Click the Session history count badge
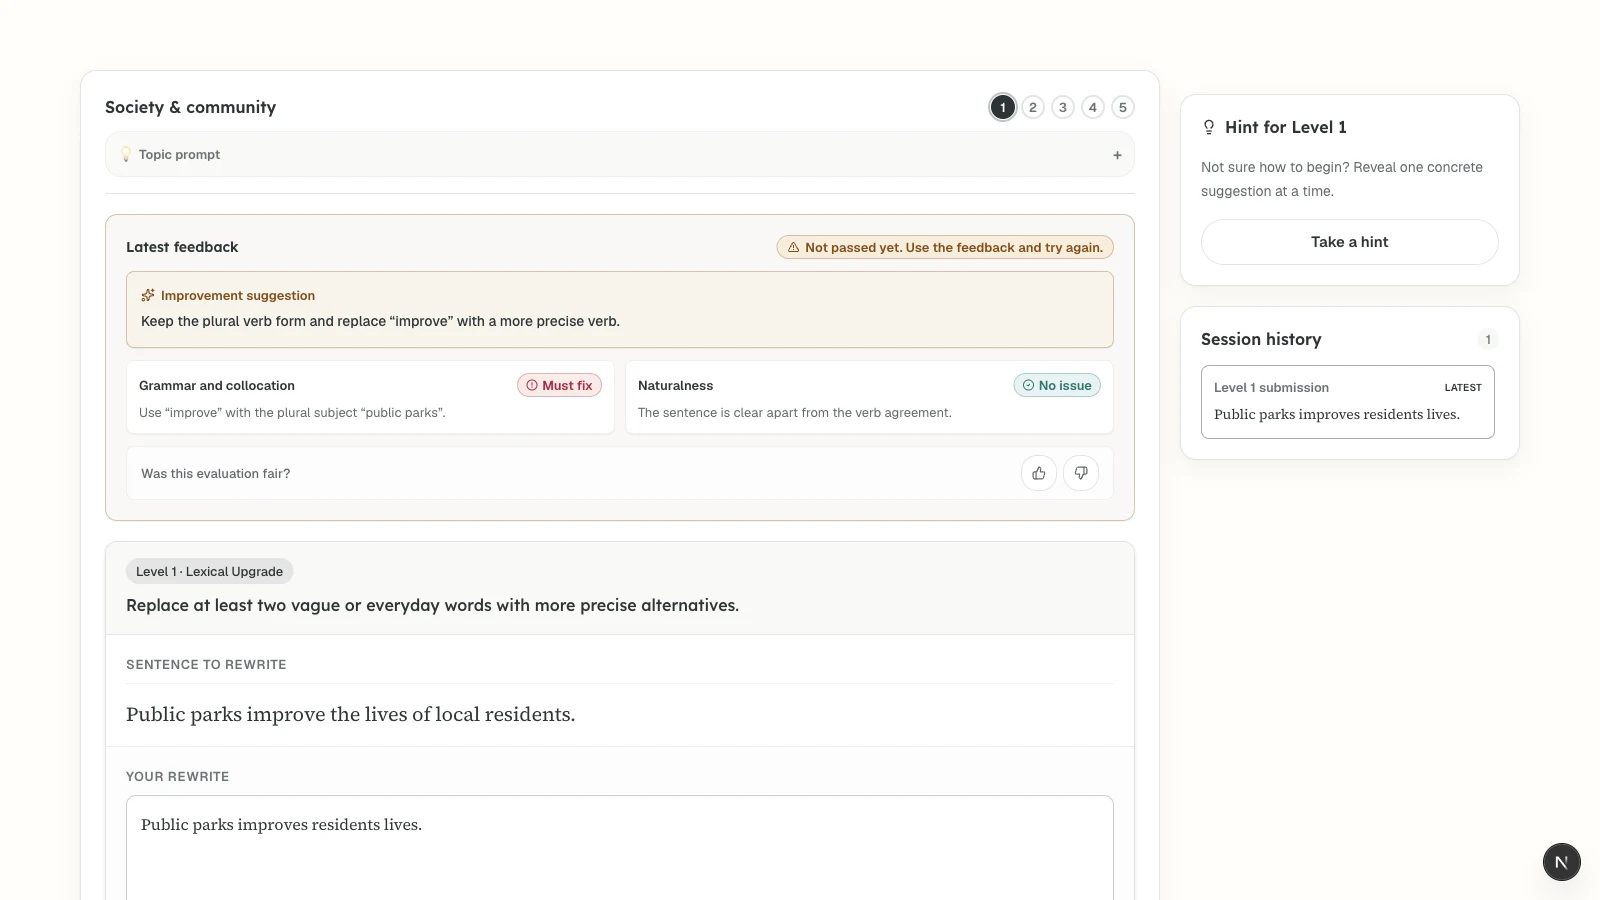The image size is (1600, 900). pyautogui.click(x=1488, y=339)
